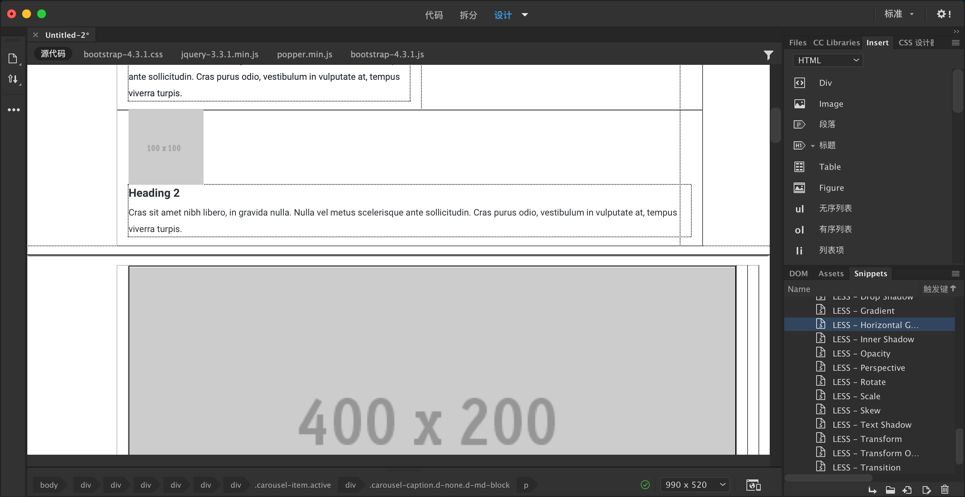Sort snippets by 触发键 column
This screenshot has height=497, width=965.
pyautogui.click(x=940, y=289)
